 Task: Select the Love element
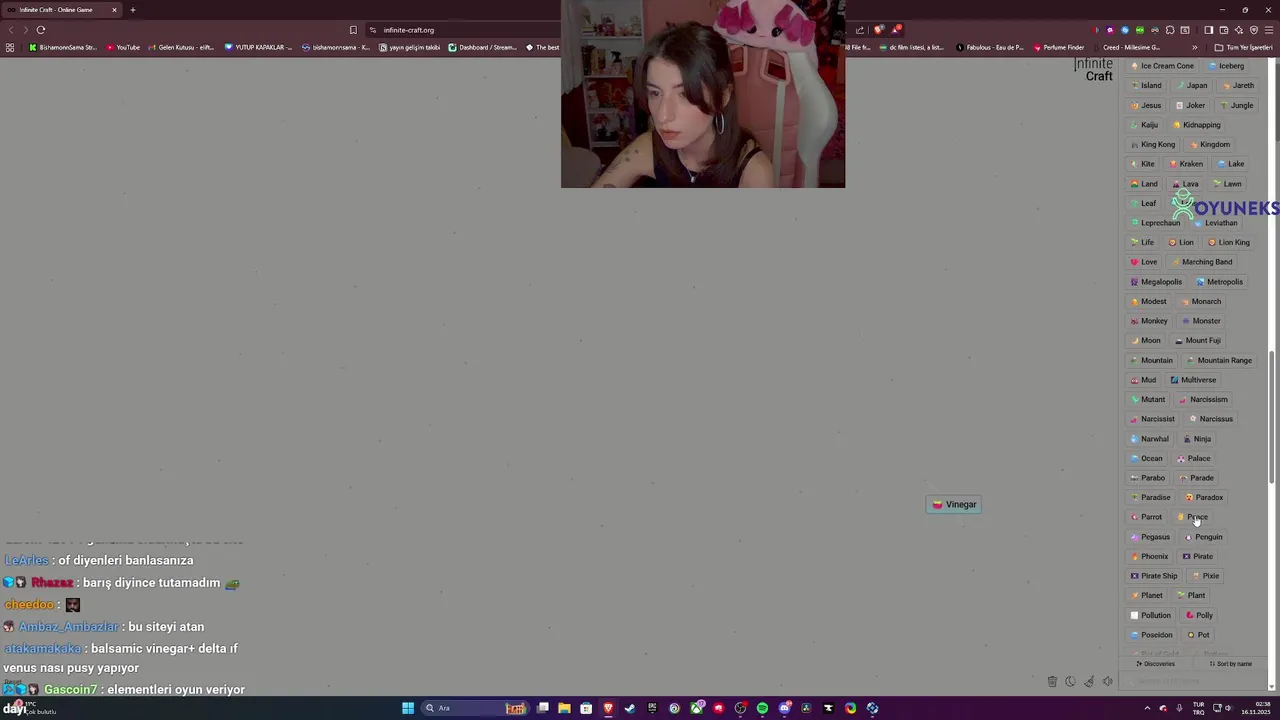[x=1143, y=262]
